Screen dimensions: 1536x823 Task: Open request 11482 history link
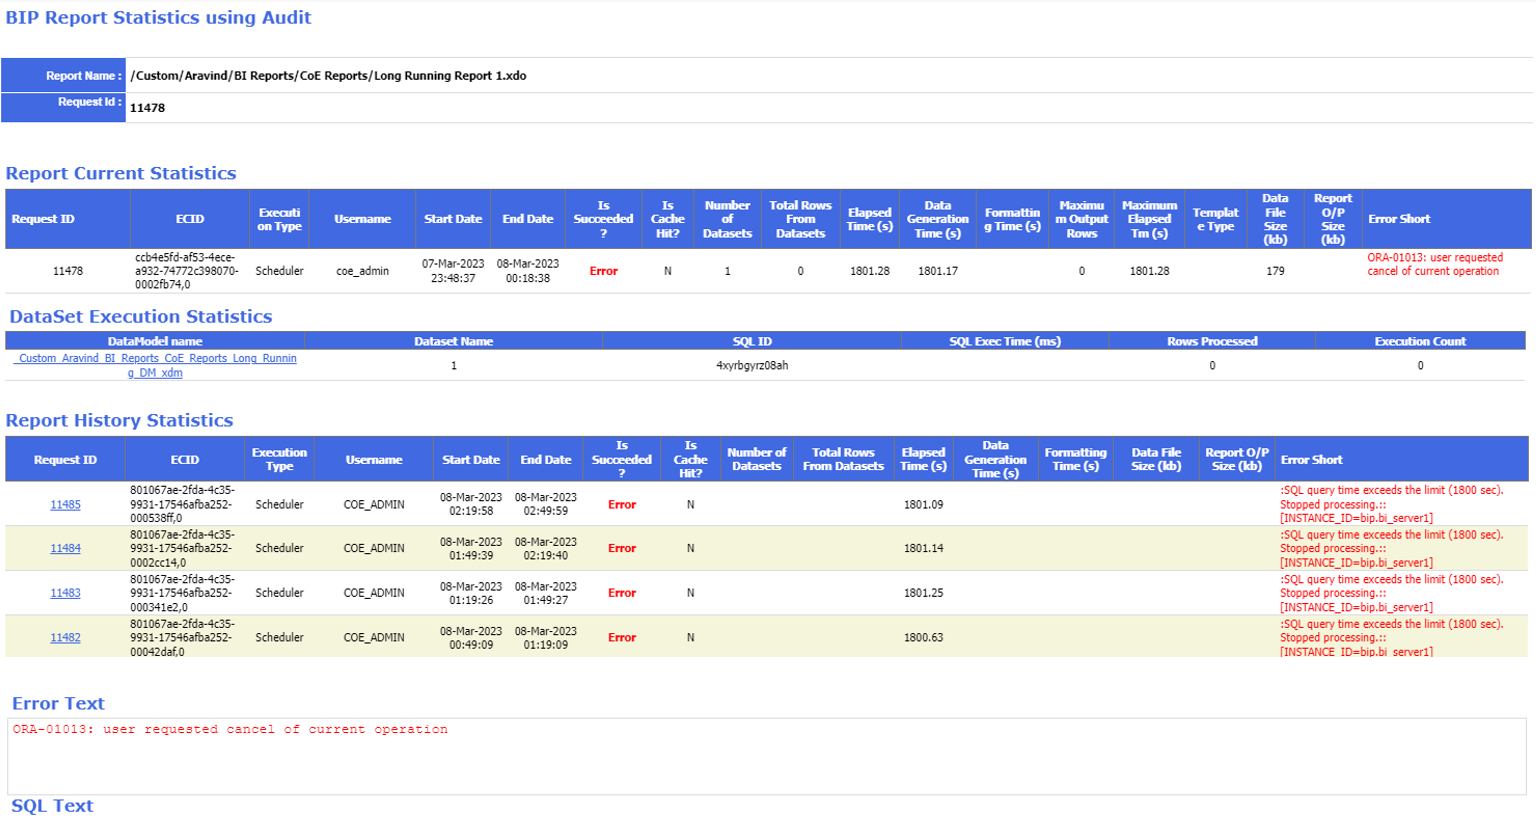[x=65, y=638]
